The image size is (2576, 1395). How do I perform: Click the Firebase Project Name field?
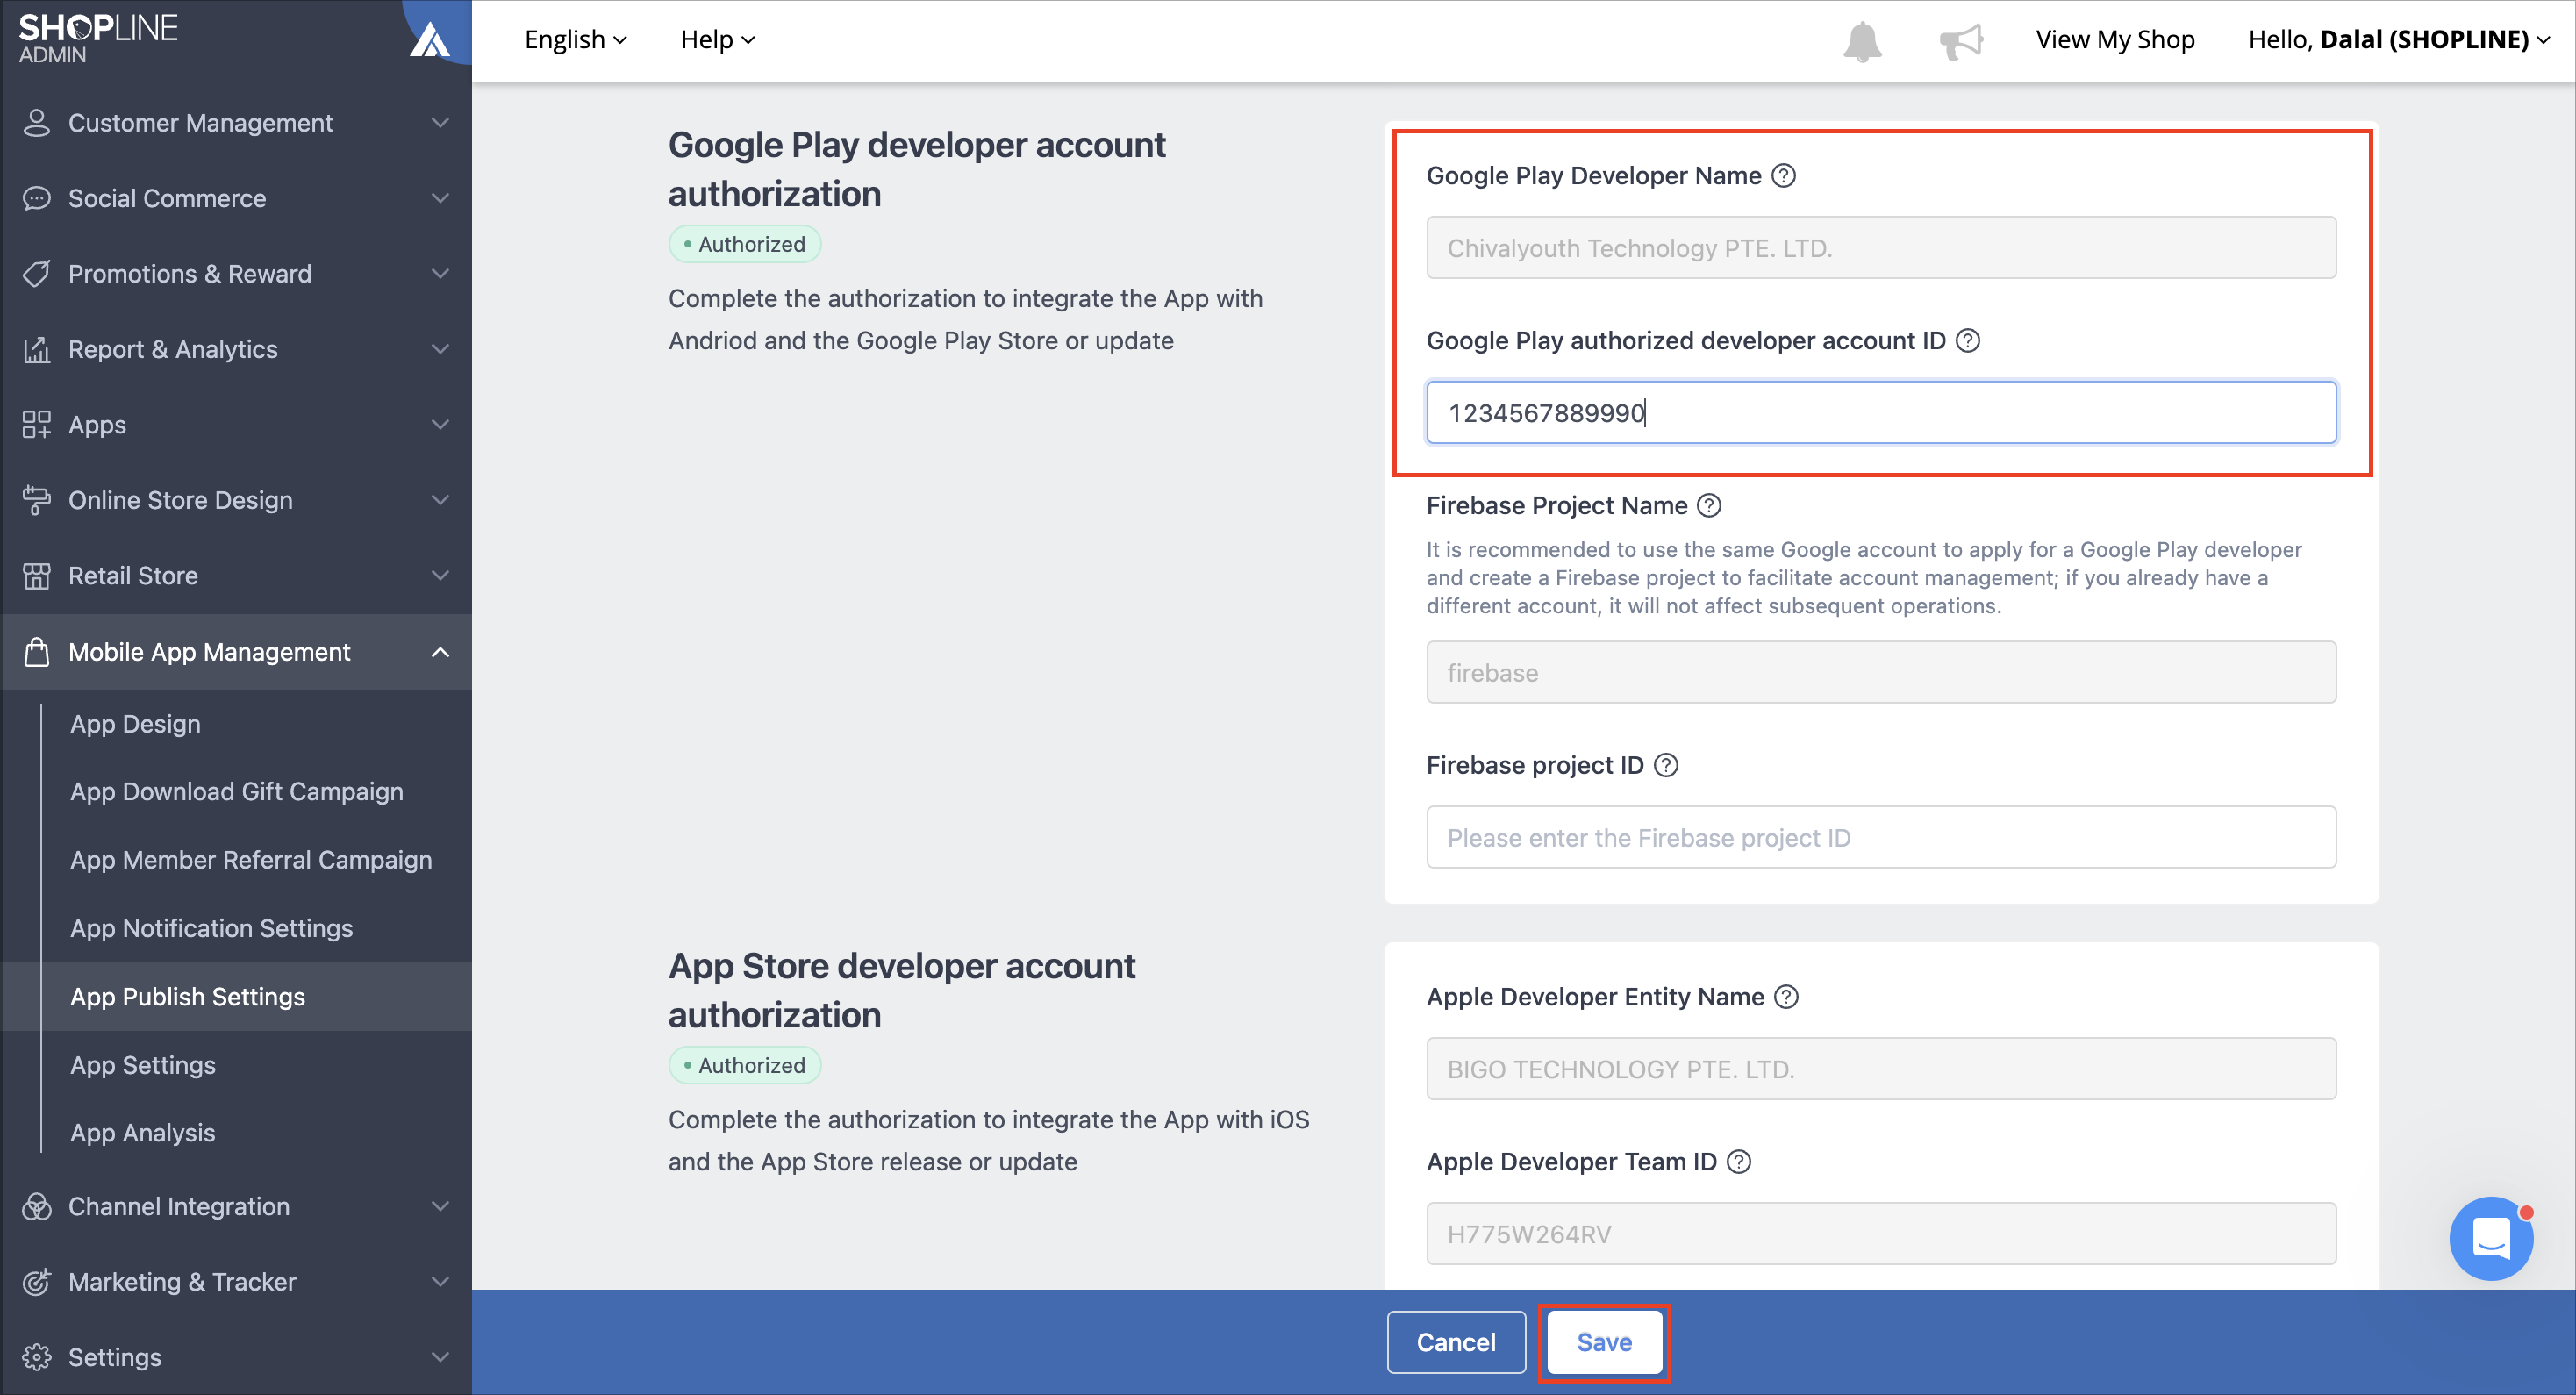point(1881,672)
